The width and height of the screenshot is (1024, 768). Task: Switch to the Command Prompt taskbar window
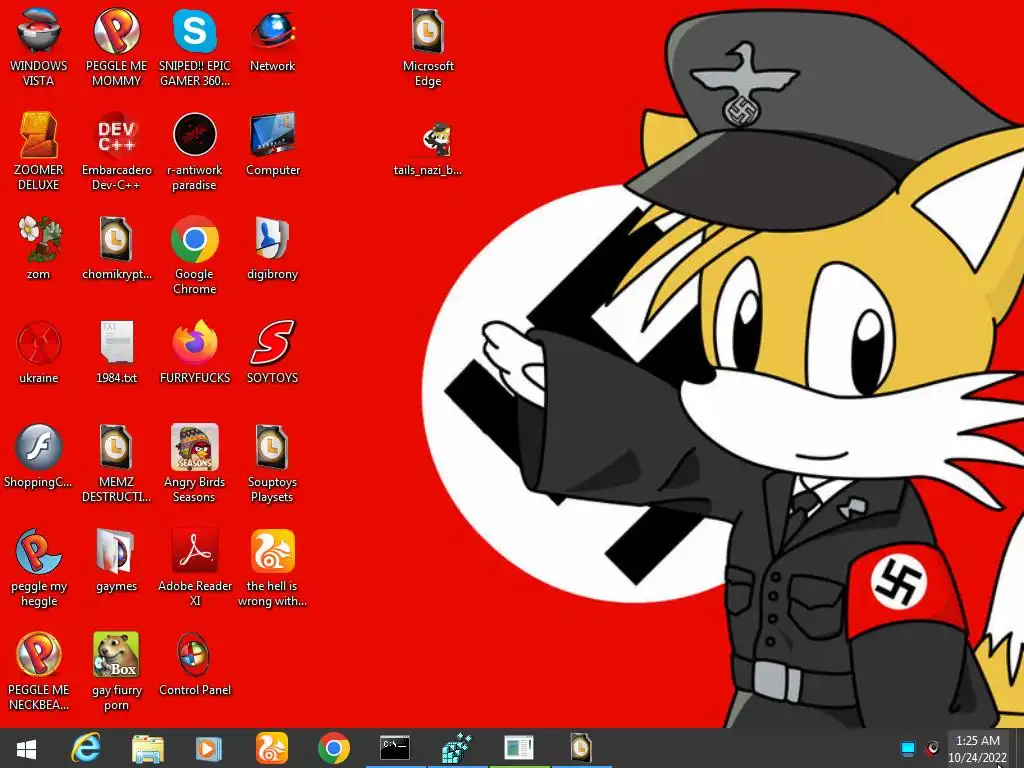pos(395,748)
